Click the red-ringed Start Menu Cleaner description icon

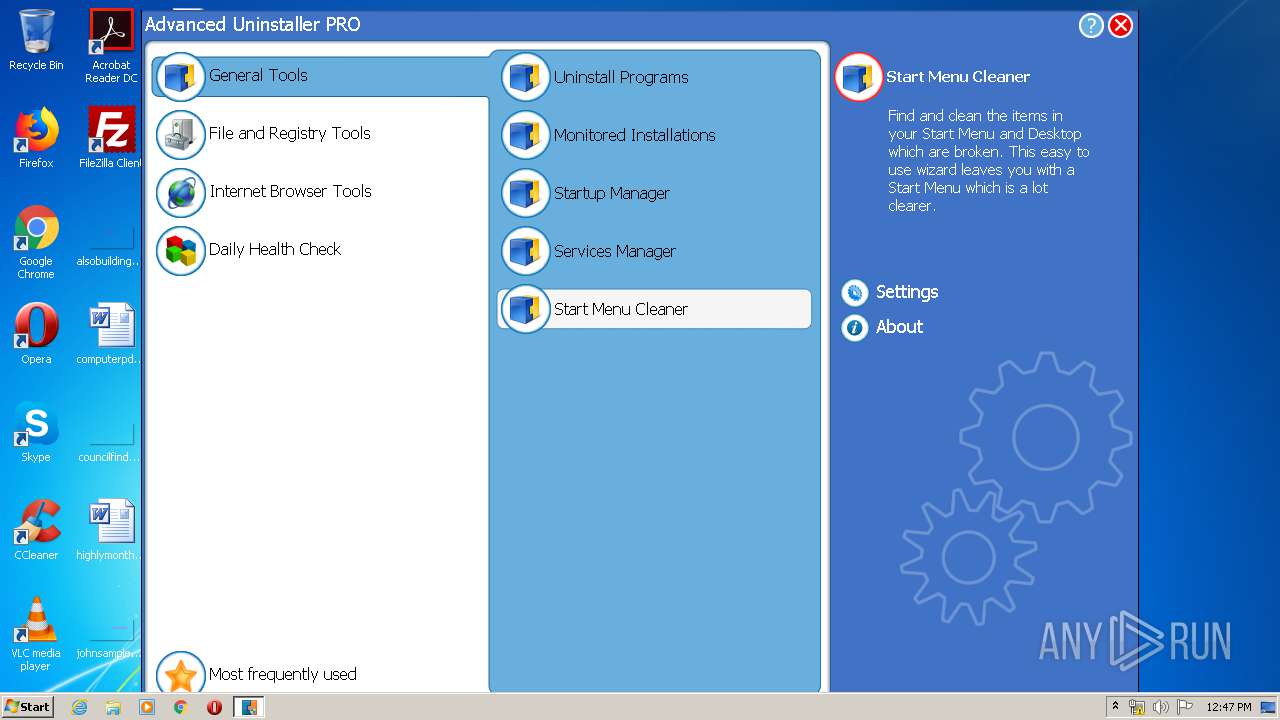858,77
